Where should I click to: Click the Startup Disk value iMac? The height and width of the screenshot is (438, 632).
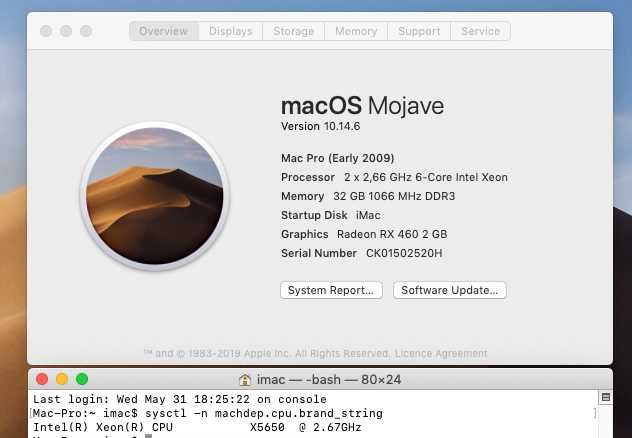(x=368, y=215)
